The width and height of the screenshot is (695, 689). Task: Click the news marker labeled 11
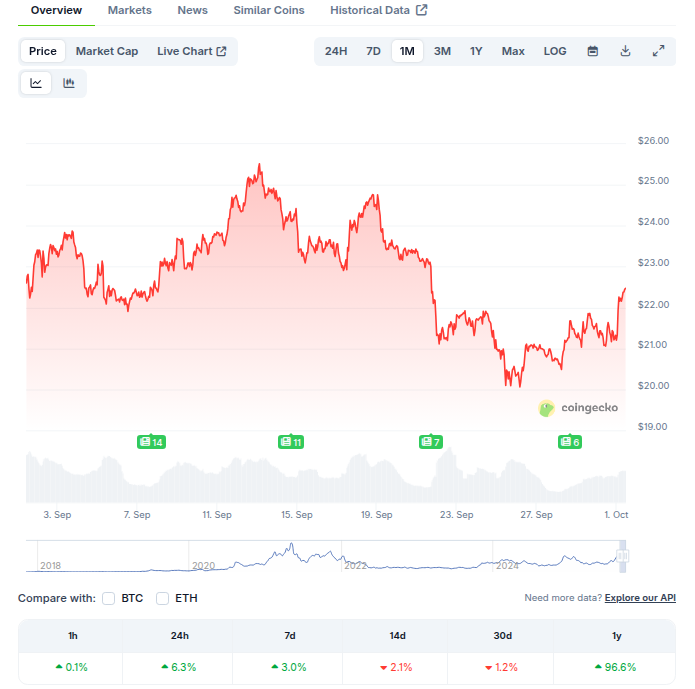point(291,442)
